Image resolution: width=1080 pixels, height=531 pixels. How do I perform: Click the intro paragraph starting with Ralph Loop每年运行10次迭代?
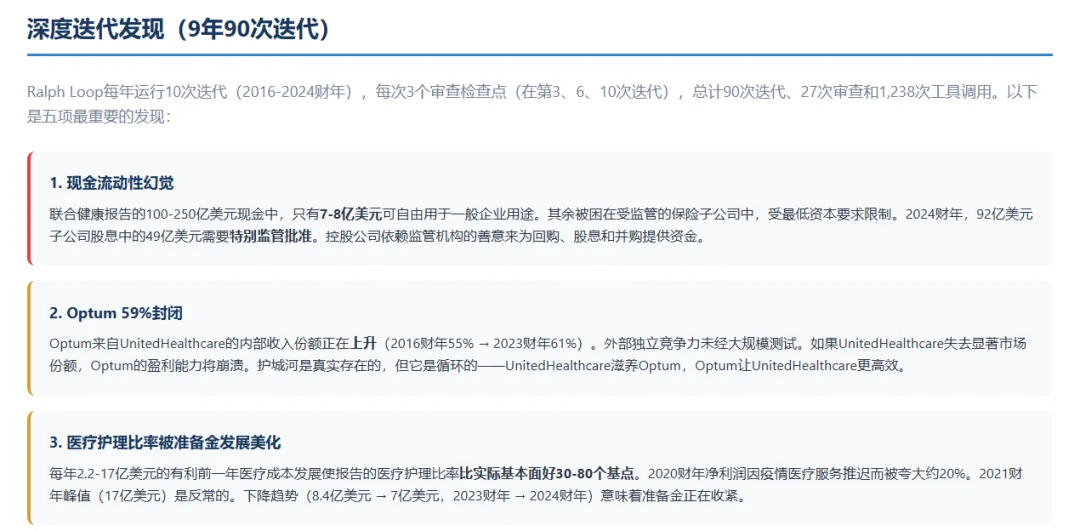pyautogui.click(x=532, y=104)
